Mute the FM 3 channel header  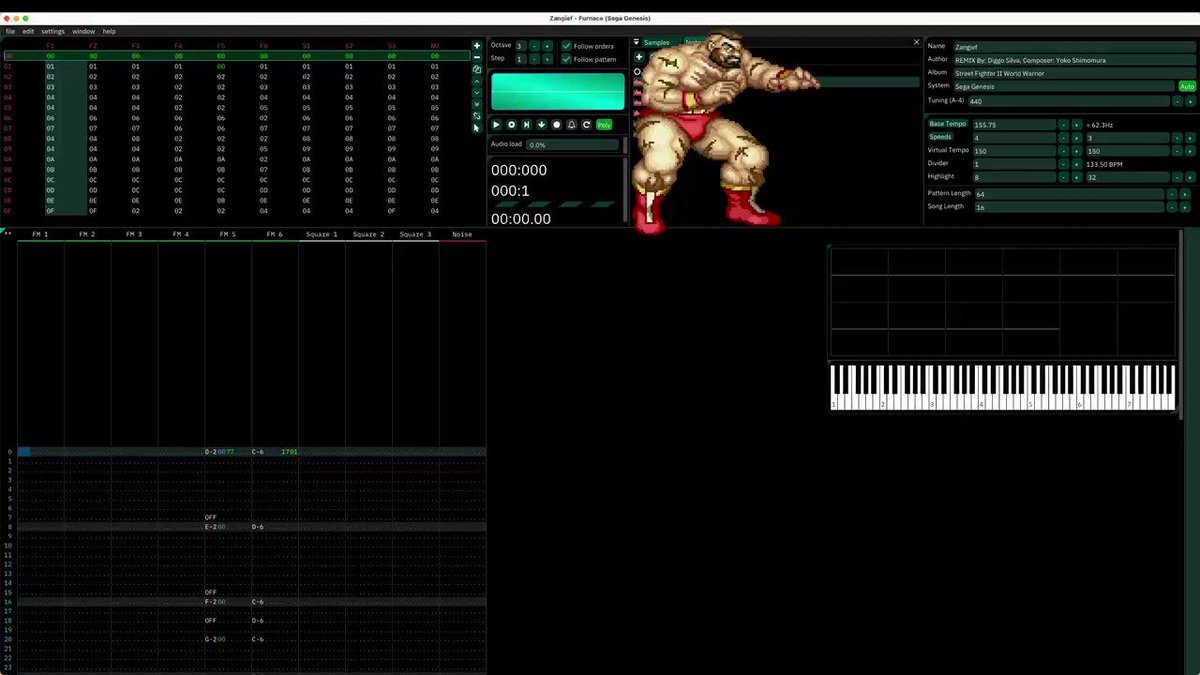pos(134,234)
